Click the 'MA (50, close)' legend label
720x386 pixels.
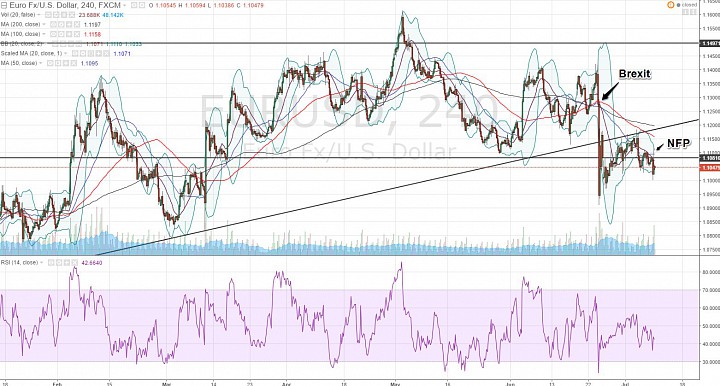tap(19, 63)
